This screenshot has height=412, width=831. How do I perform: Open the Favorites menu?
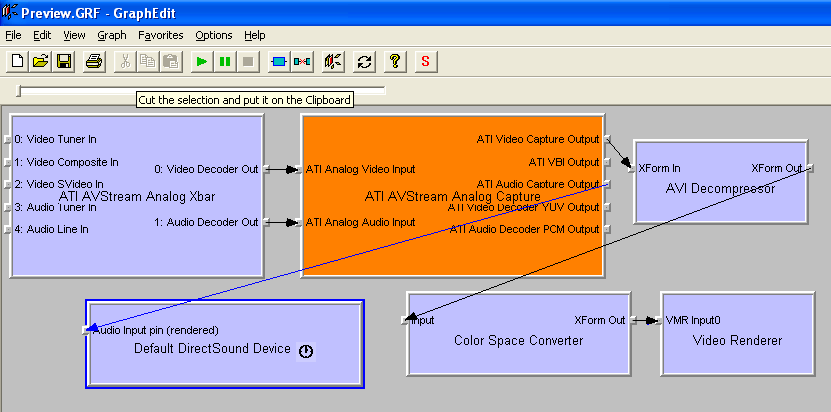[x=161, y=36]
